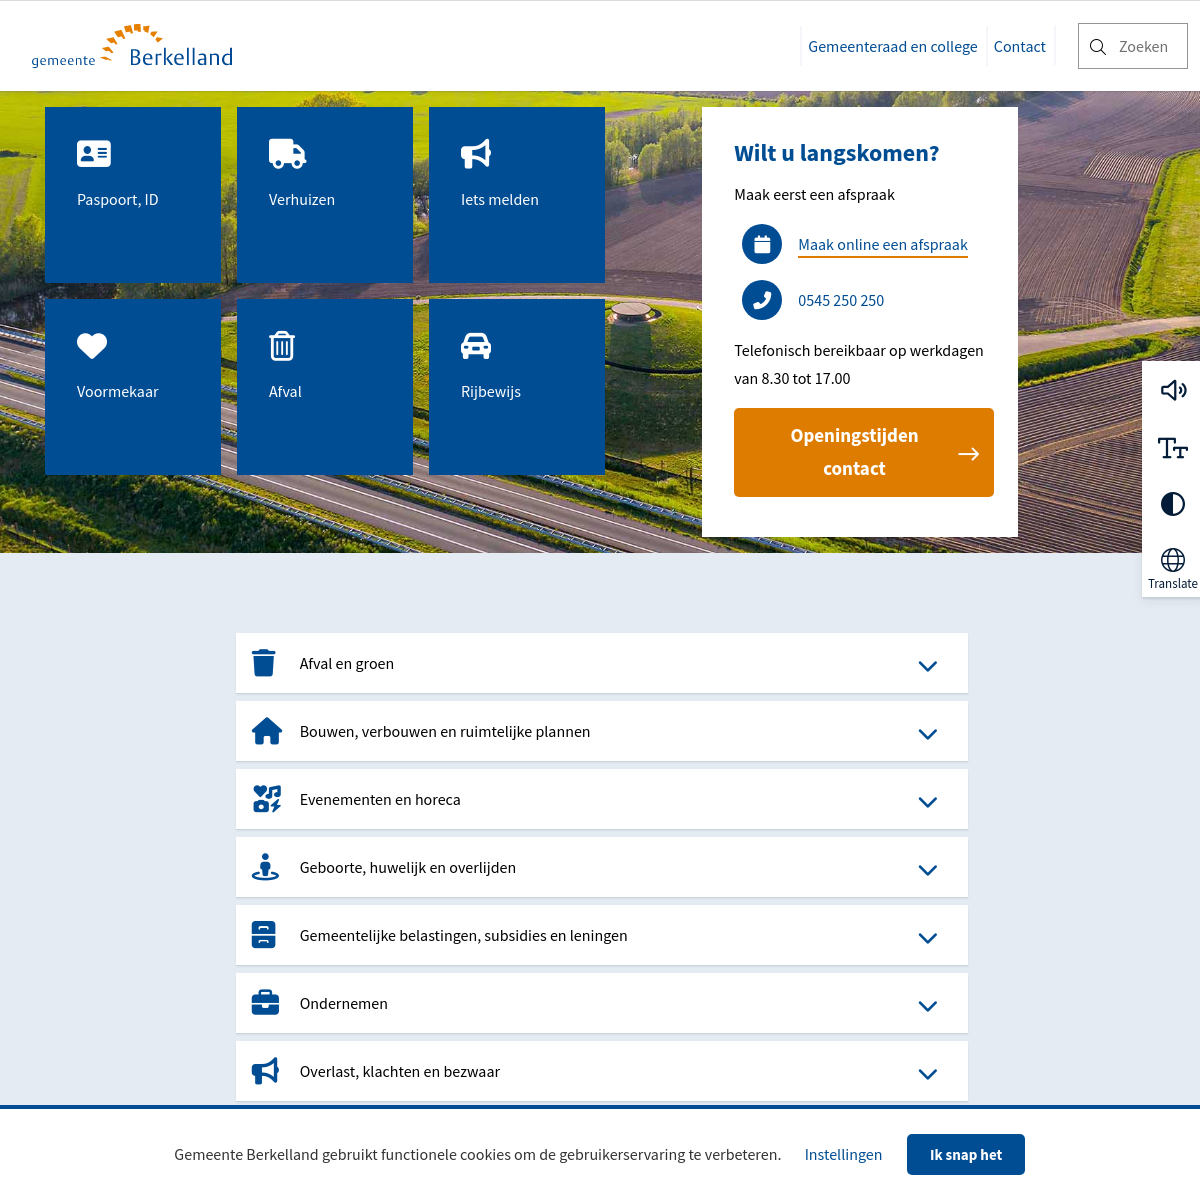Click the phone icon next to 0545 250 250

coord(762,300)
